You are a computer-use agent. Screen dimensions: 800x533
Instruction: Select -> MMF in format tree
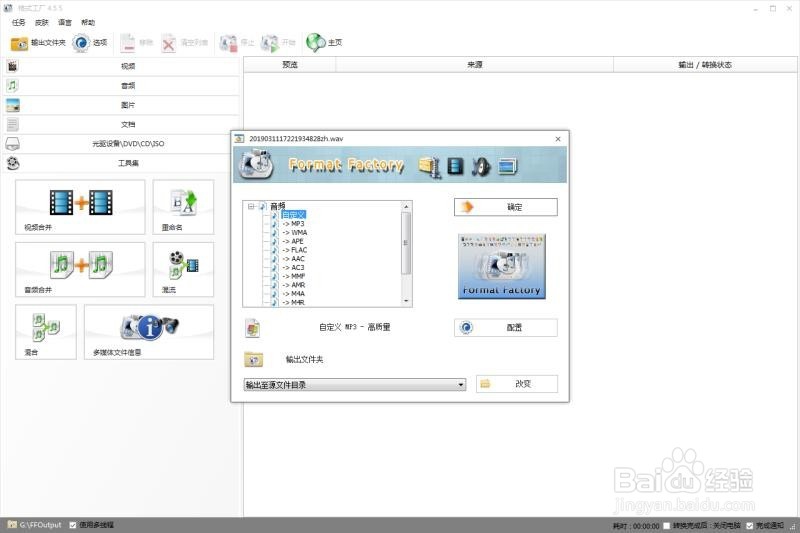[x=294, y=276]
